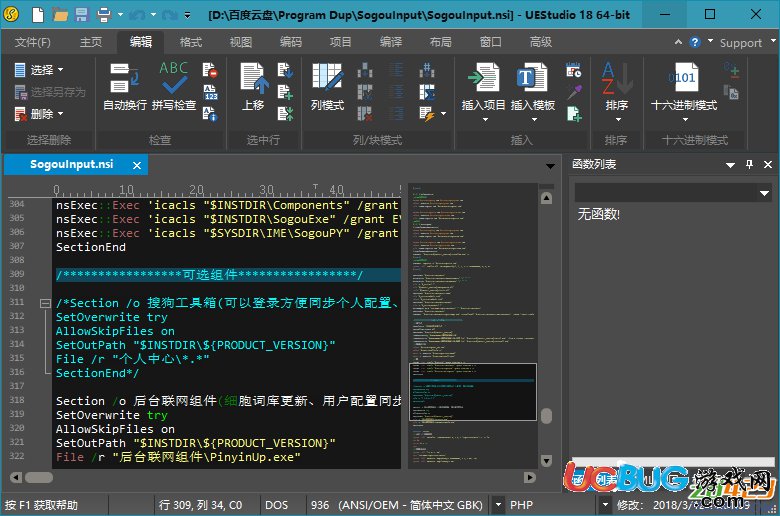780x516 pixels.
Task: Expand the 插入项目 dropdown arrow
Action: point(485,119)
